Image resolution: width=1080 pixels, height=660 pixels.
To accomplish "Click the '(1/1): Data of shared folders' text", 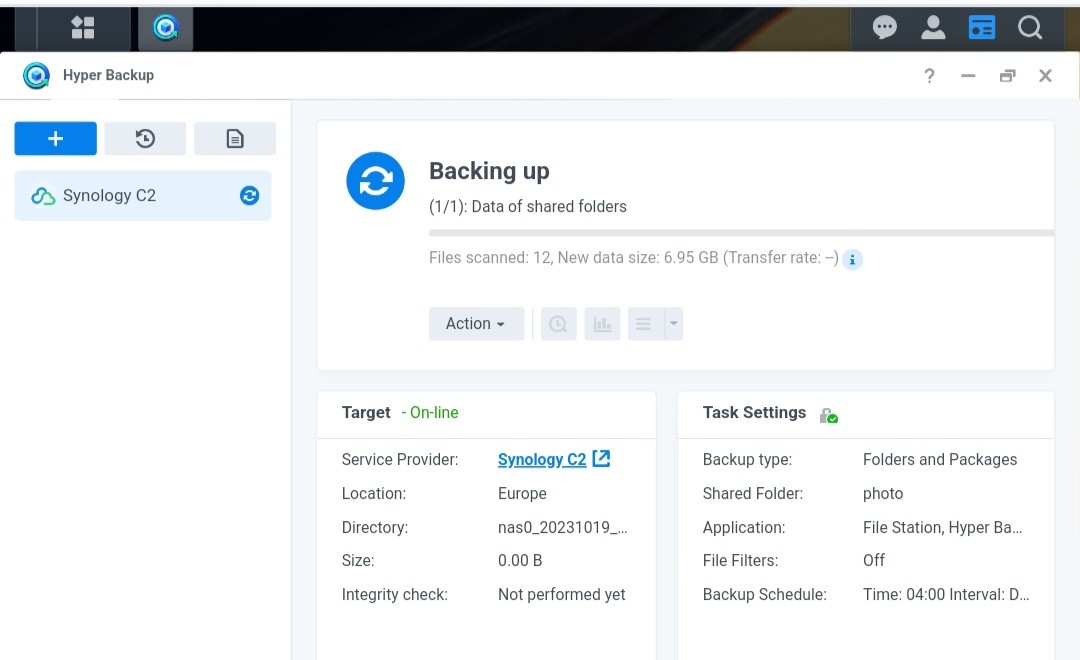I will pos(528,207).
